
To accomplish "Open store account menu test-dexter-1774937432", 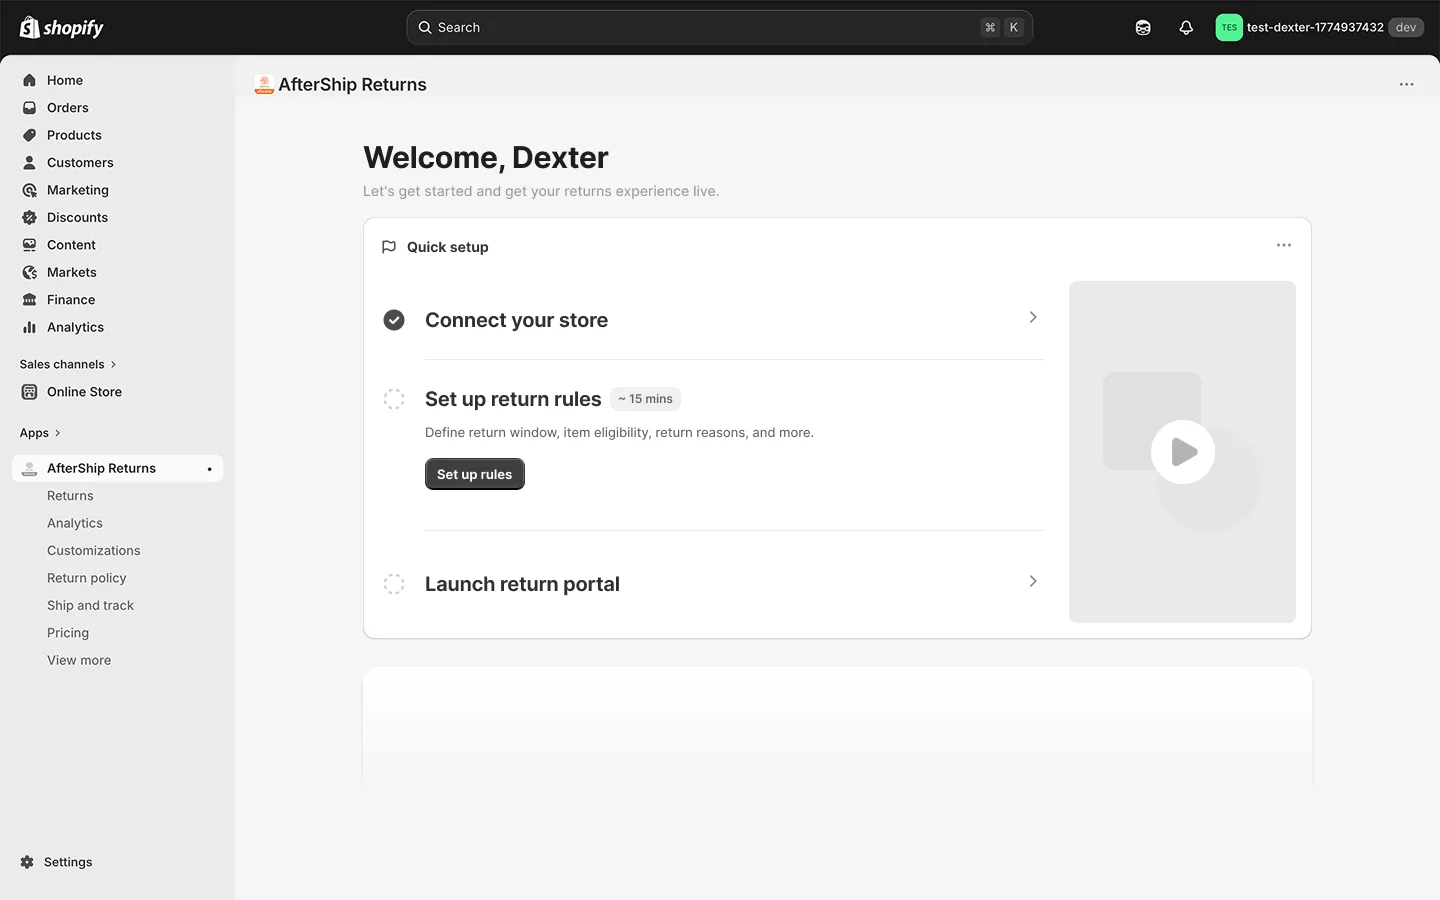I will 1319,28.
